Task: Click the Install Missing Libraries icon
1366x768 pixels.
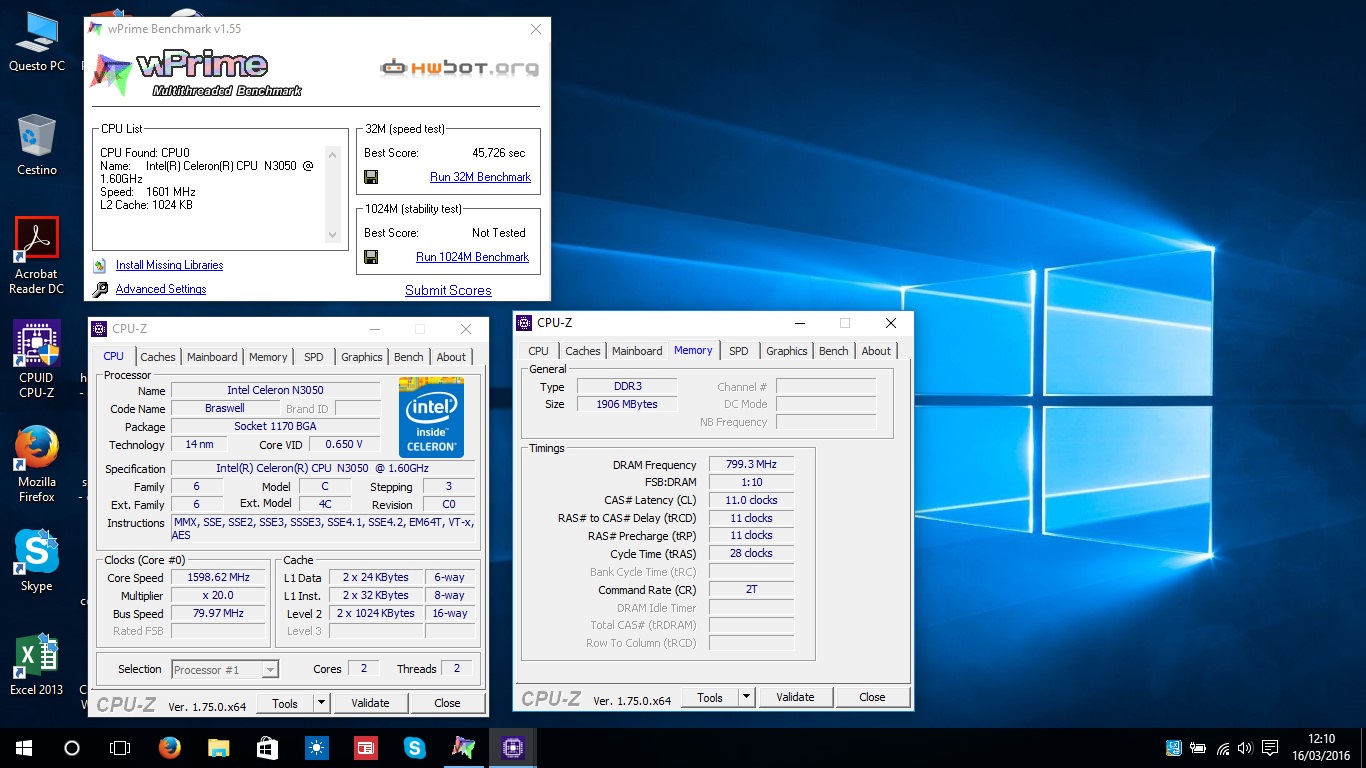Action: pos(100,265)
